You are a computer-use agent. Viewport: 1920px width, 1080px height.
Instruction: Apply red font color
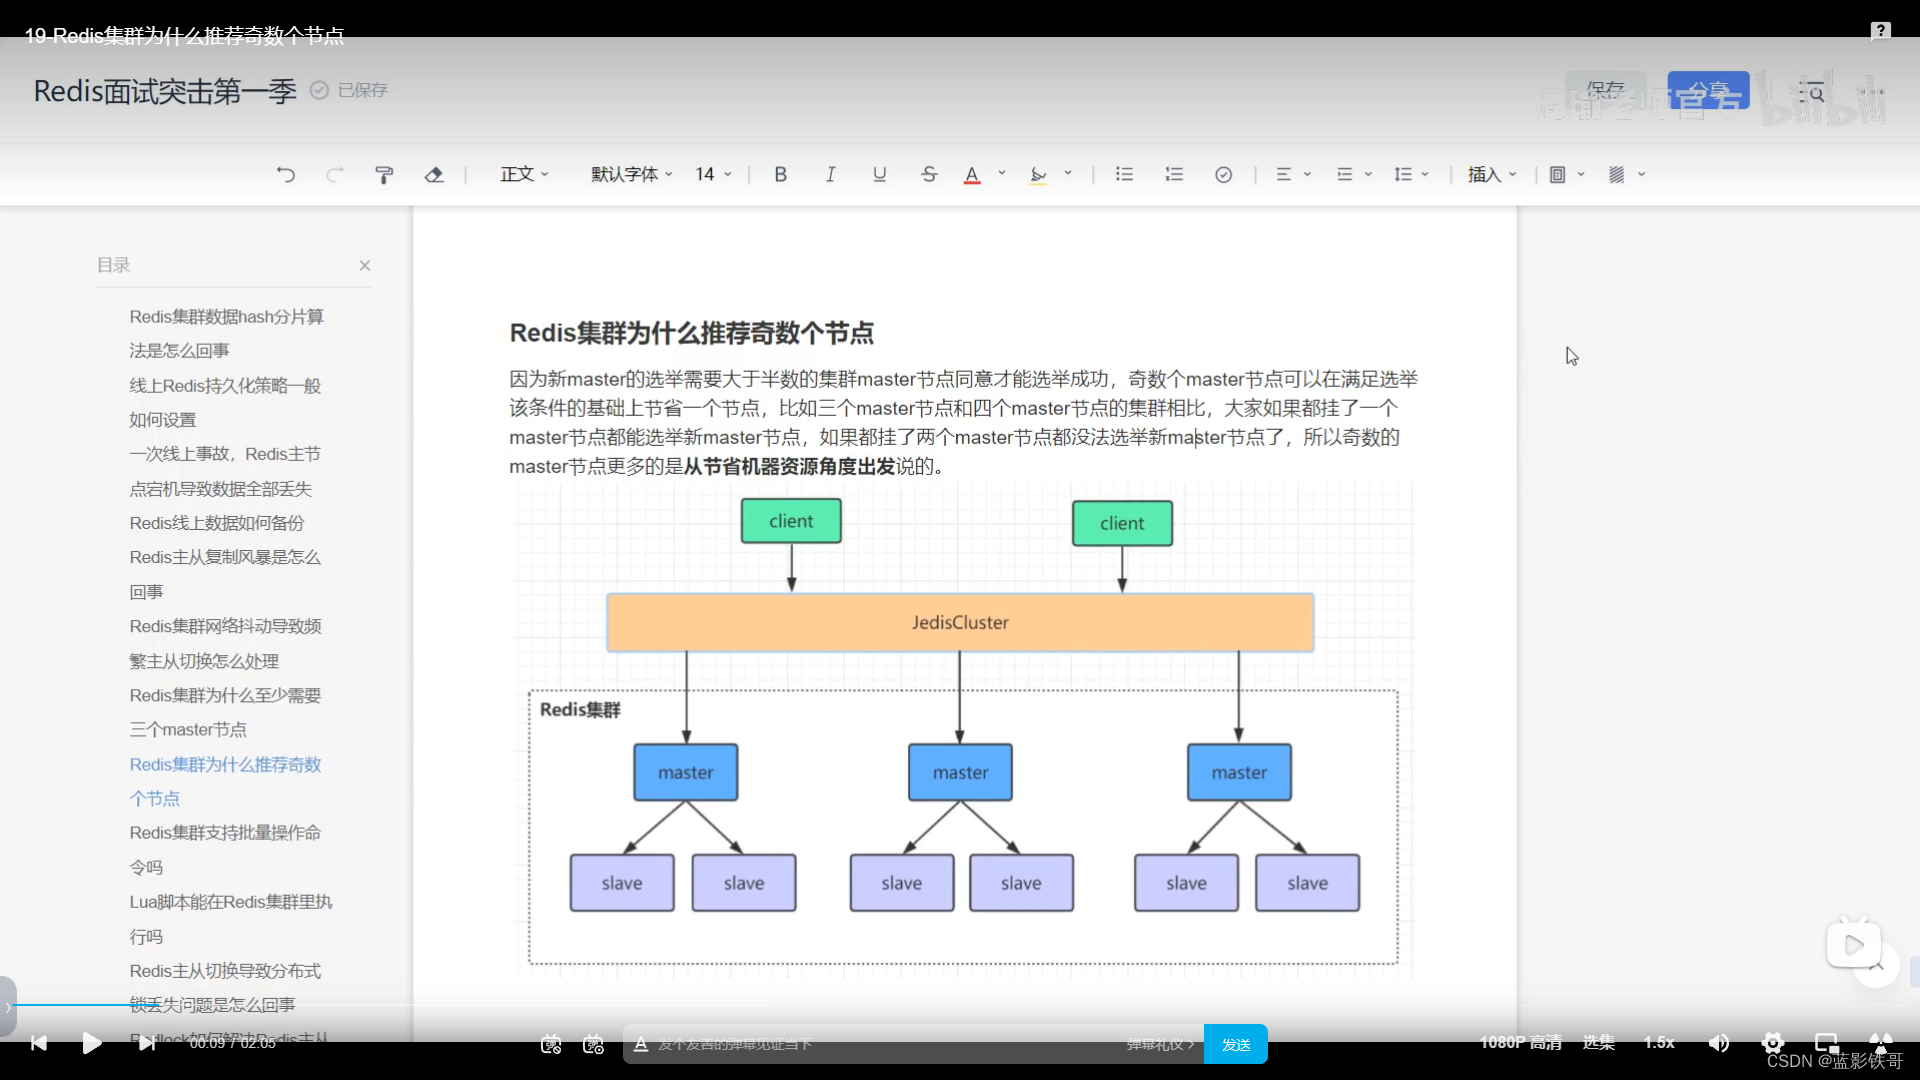(972, 175)
